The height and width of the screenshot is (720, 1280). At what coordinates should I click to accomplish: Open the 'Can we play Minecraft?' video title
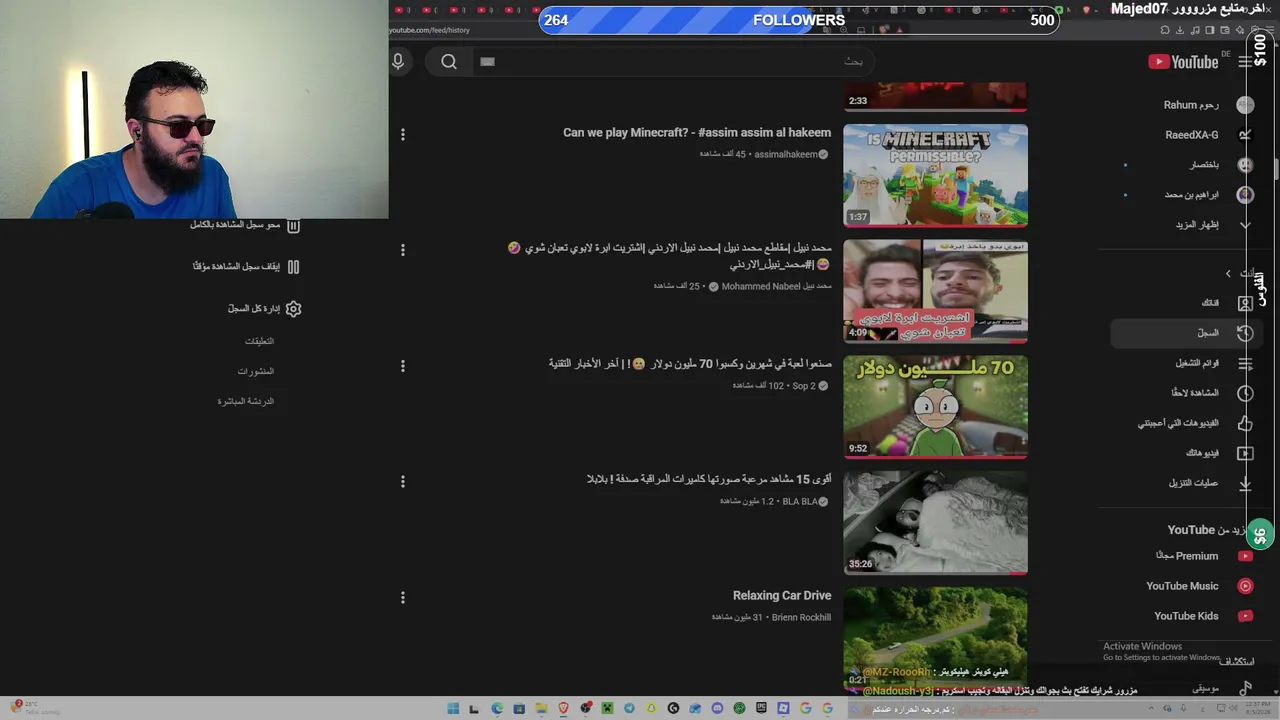click(x=697, y=133)
